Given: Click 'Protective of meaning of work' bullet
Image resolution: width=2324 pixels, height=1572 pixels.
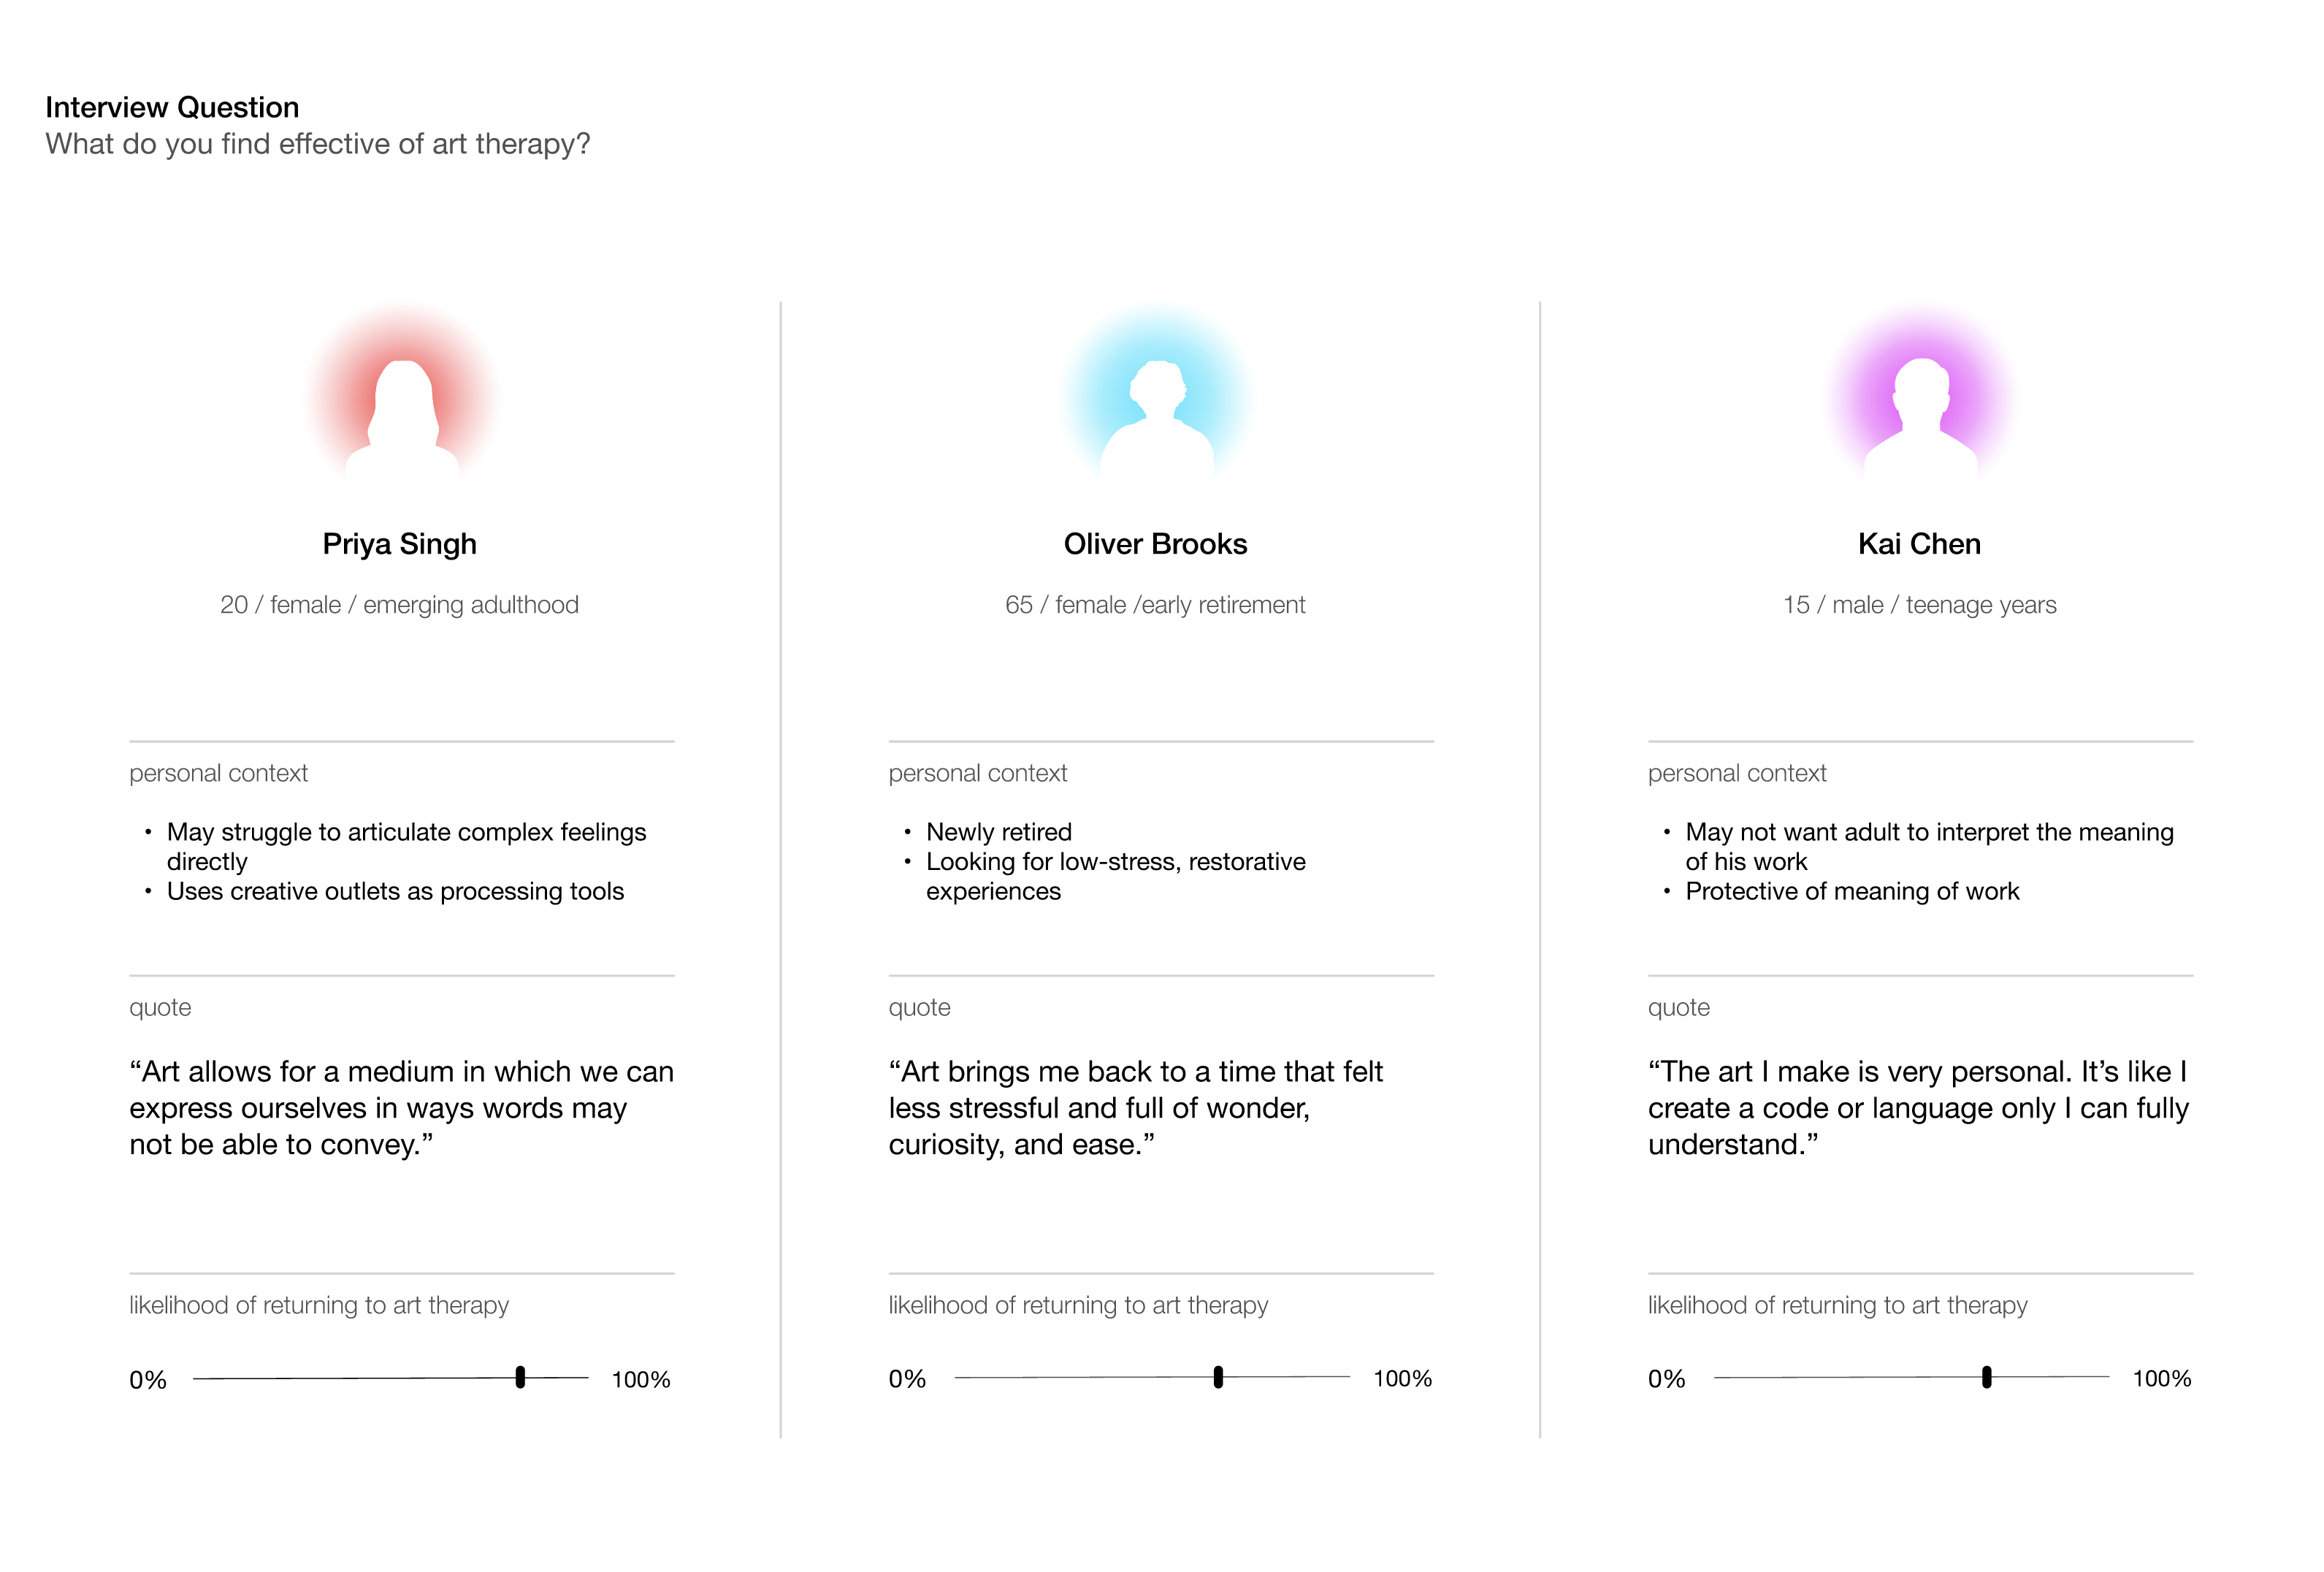Looking at the screenshot, I should click(1852, 891).
